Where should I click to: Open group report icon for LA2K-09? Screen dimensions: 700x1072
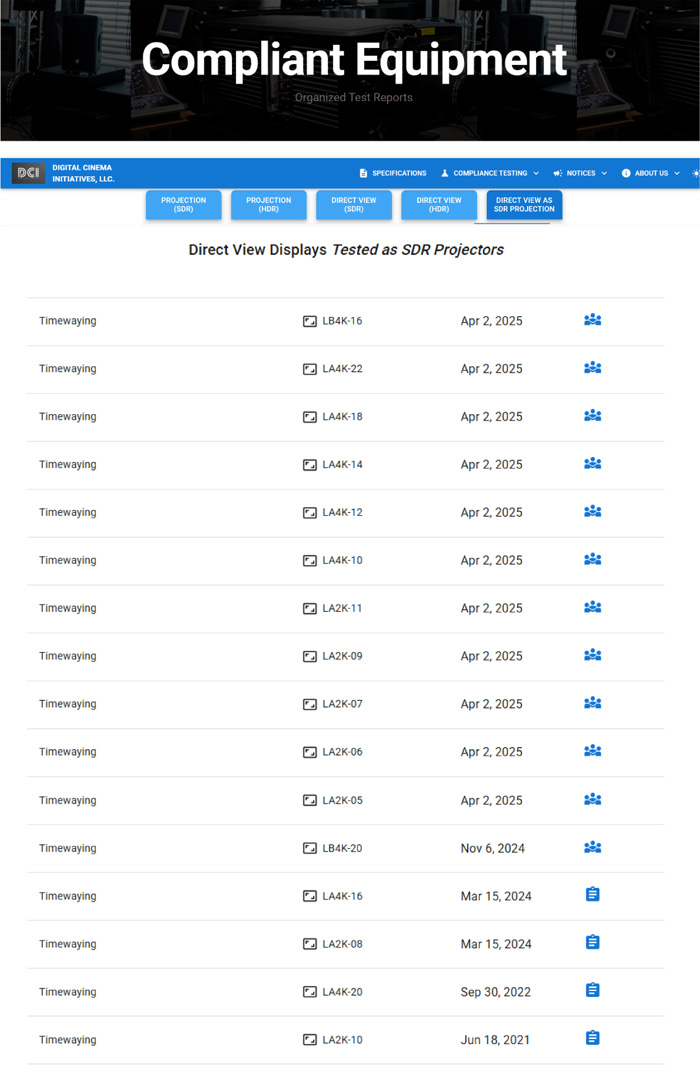(593, 655)
